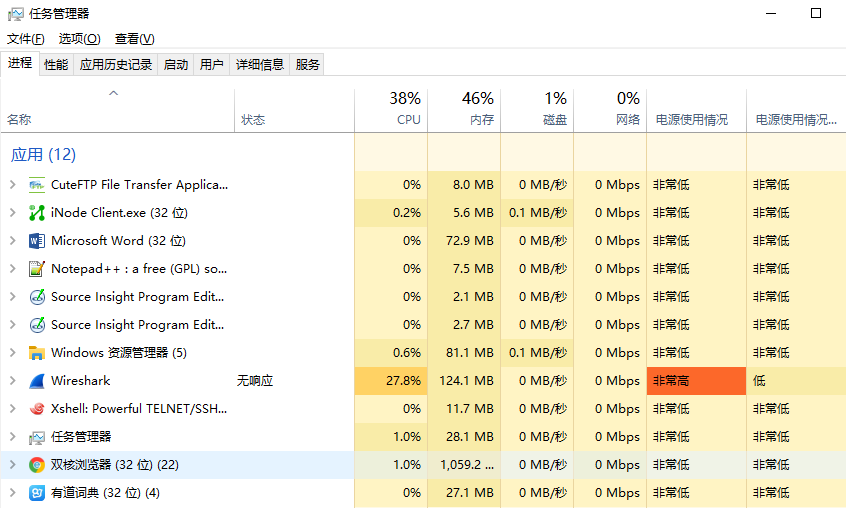Select the Notepad++ : a free (GPL) row name

click(139, 269)
